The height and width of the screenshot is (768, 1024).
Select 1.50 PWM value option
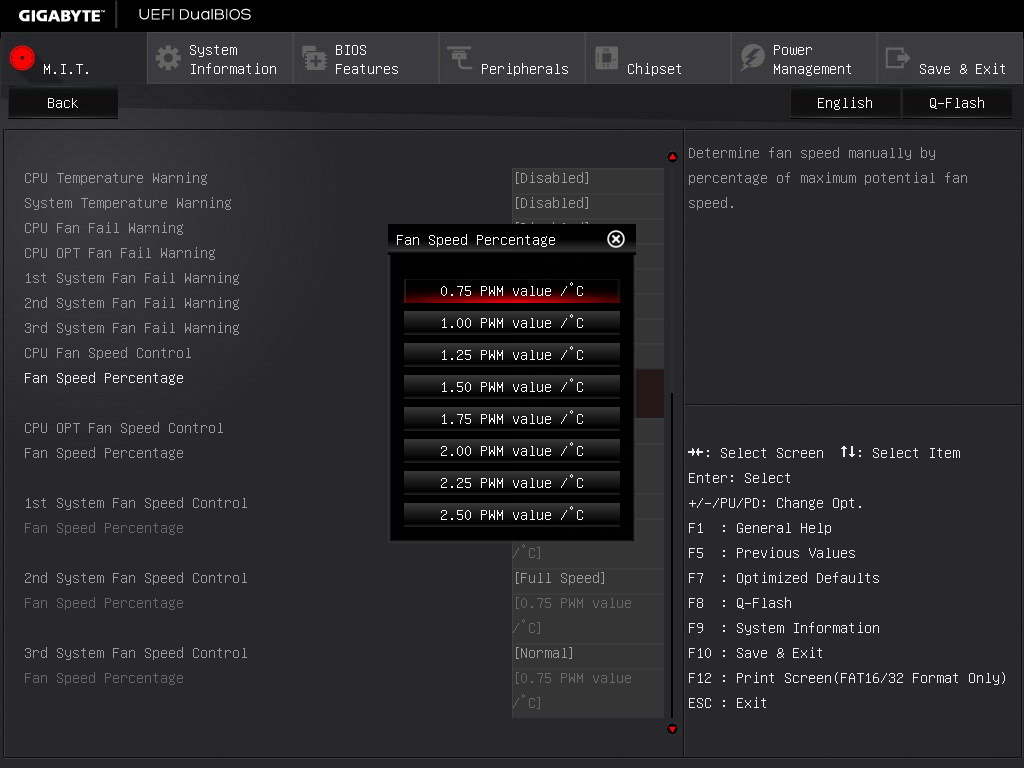point(512,387)
